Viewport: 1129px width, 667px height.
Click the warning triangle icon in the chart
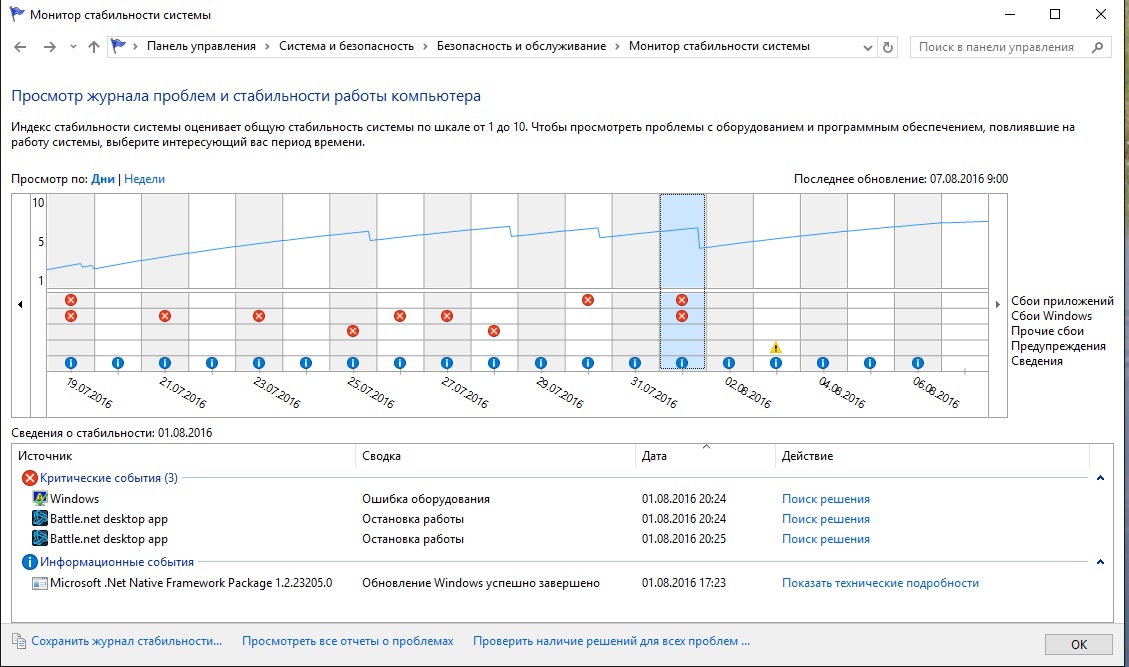(x=775, y=348)
